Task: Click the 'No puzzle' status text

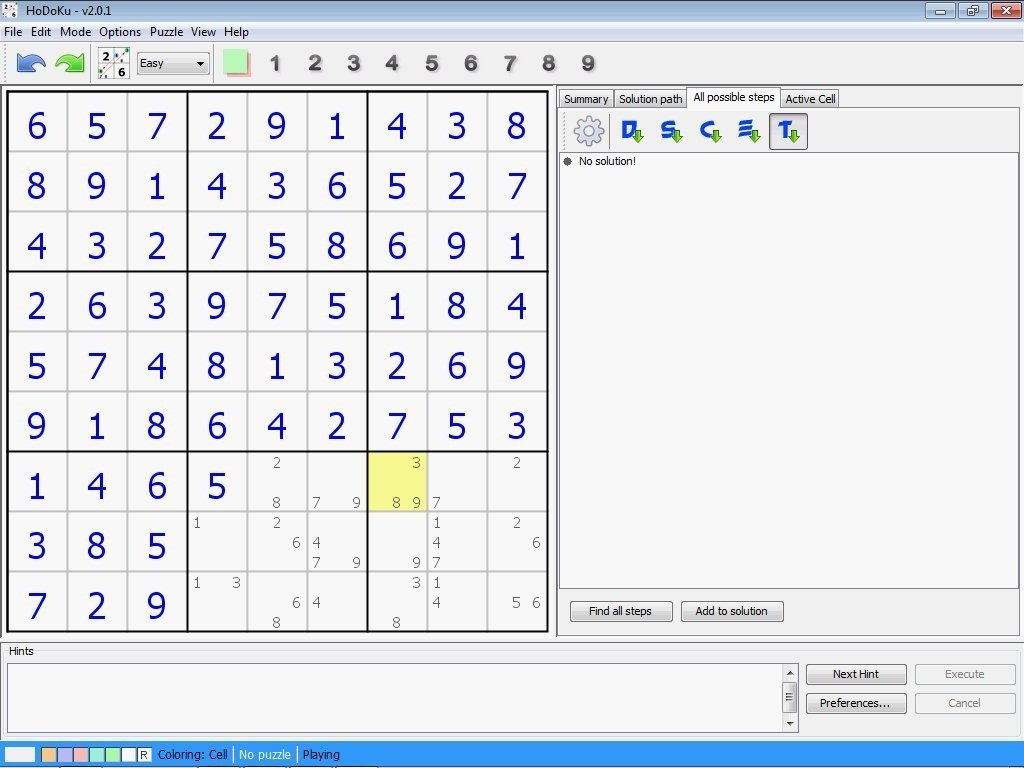Action: 264,754
